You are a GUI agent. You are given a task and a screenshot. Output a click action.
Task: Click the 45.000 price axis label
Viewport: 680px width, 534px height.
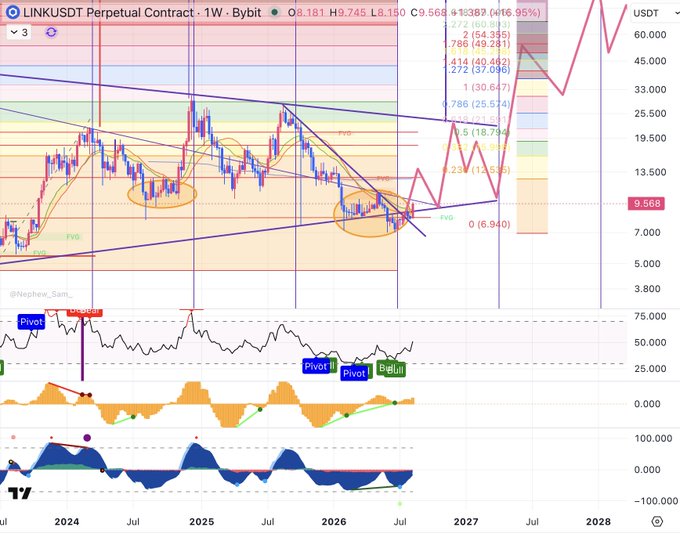tap(650, 61)
